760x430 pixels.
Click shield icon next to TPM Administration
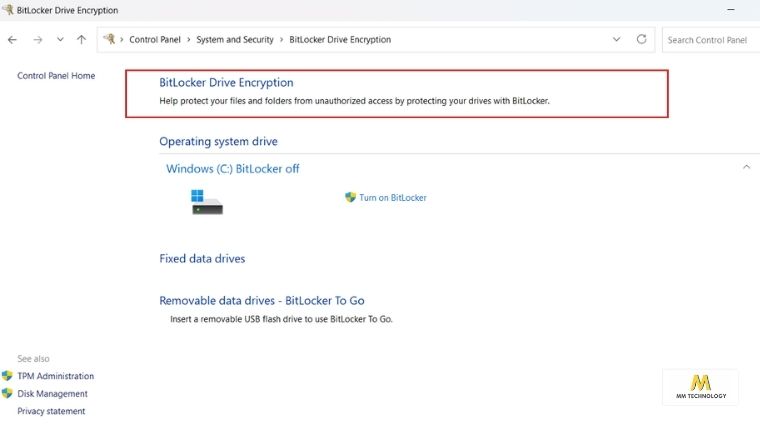[7, 376]
